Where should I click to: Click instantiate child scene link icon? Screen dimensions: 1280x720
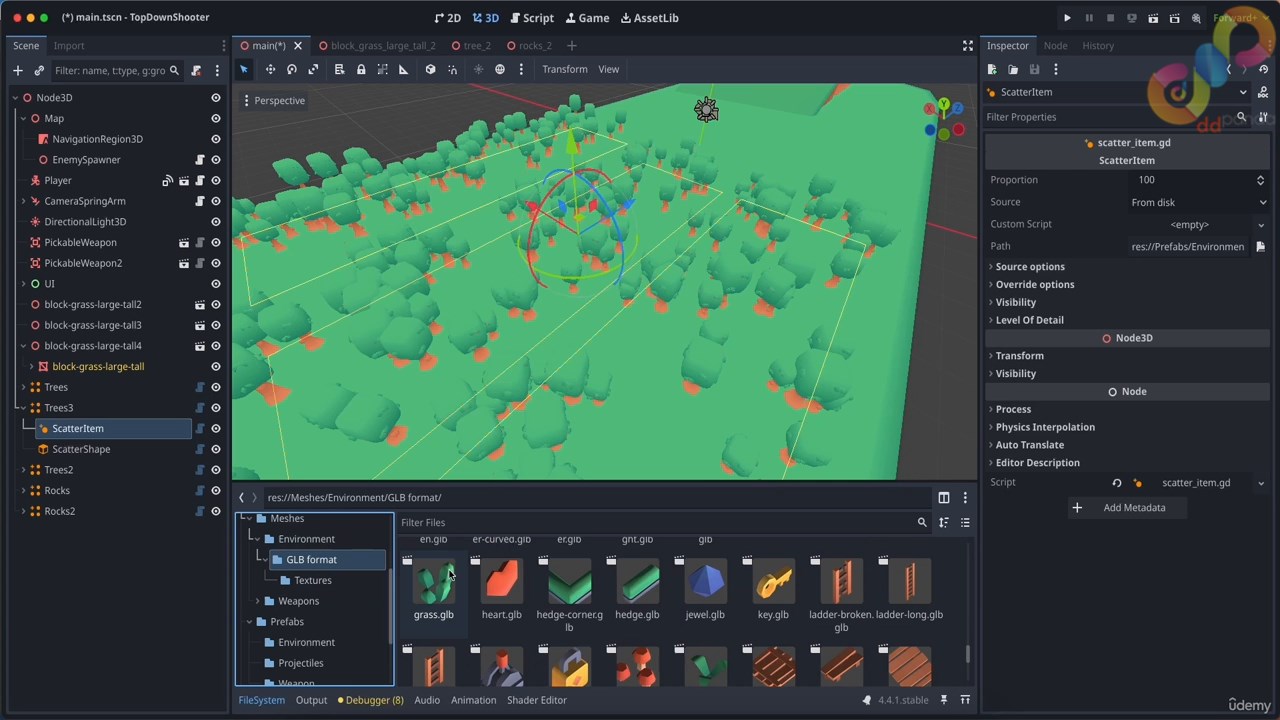pyautogui.click(x=39, y=70)
